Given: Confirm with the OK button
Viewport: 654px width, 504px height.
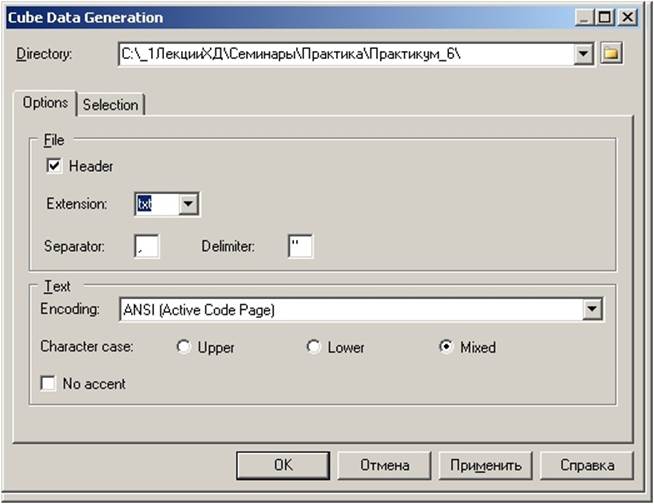Looking at the screenshot, I should point(283,465).
